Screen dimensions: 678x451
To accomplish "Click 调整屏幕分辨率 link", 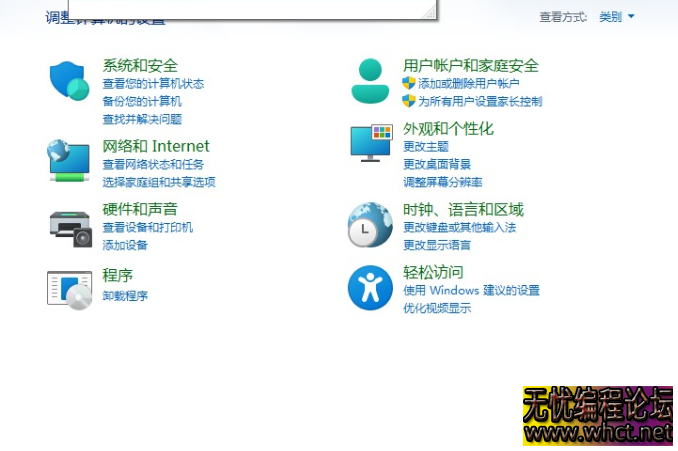I will point(443,182).
